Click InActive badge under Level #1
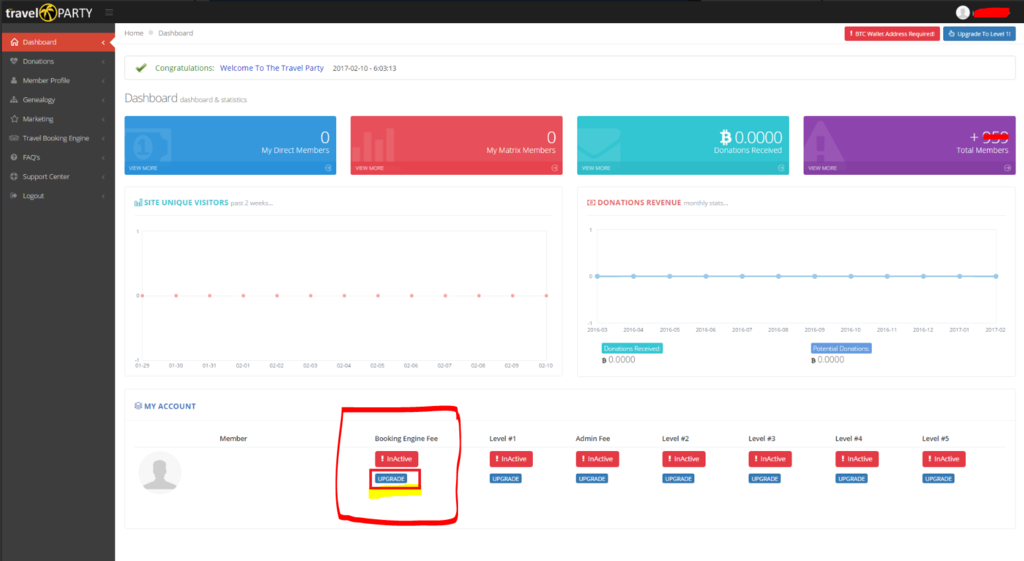This screenshot has height=561, width=1024. (x=511, y=459)
